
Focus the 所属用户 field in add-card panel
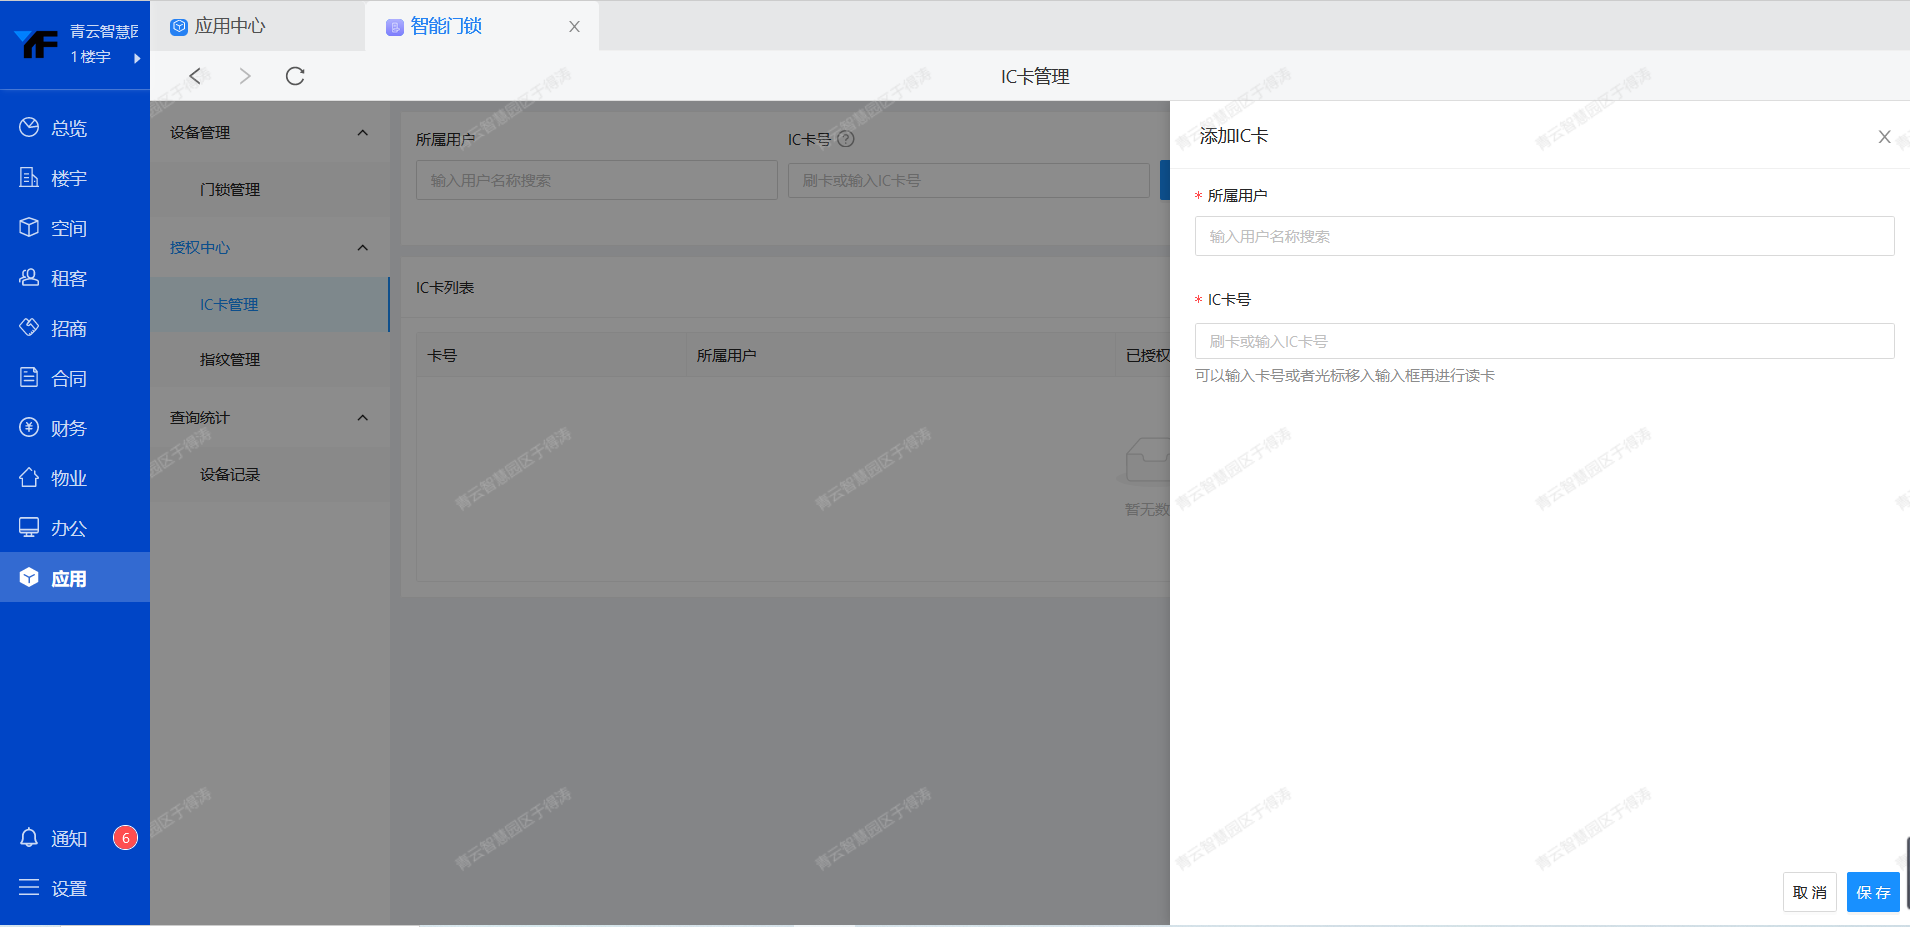tap(1543, 236)
